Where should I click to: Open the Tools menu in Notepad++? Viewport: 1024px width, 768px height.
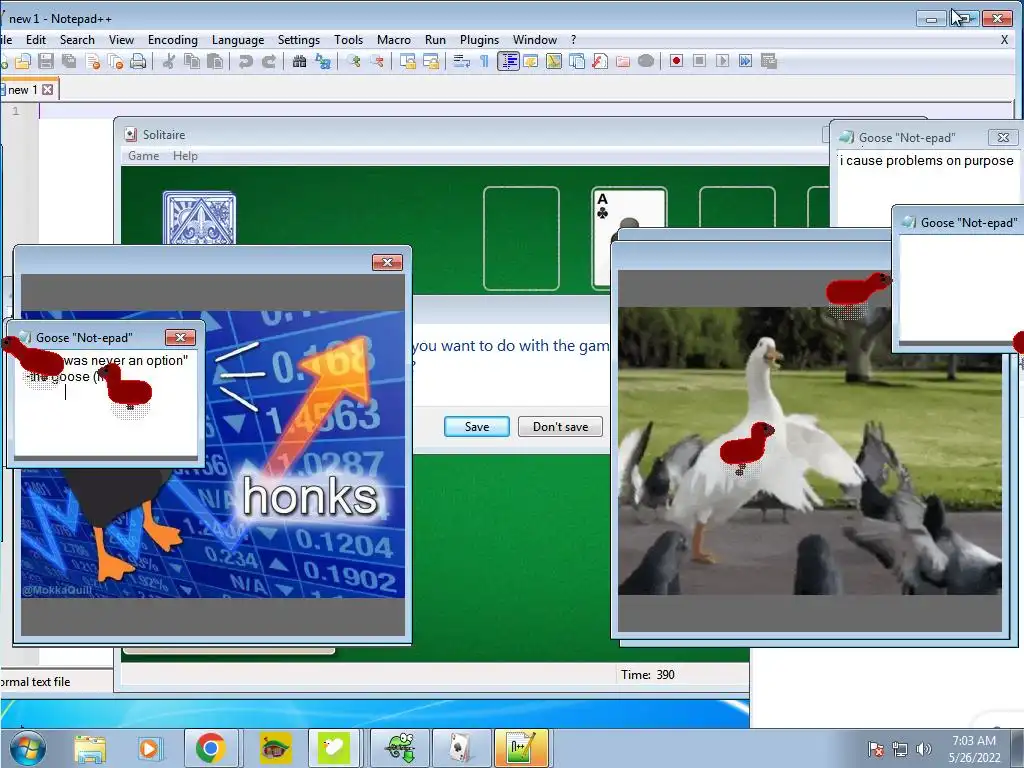(x=348, y=40)
